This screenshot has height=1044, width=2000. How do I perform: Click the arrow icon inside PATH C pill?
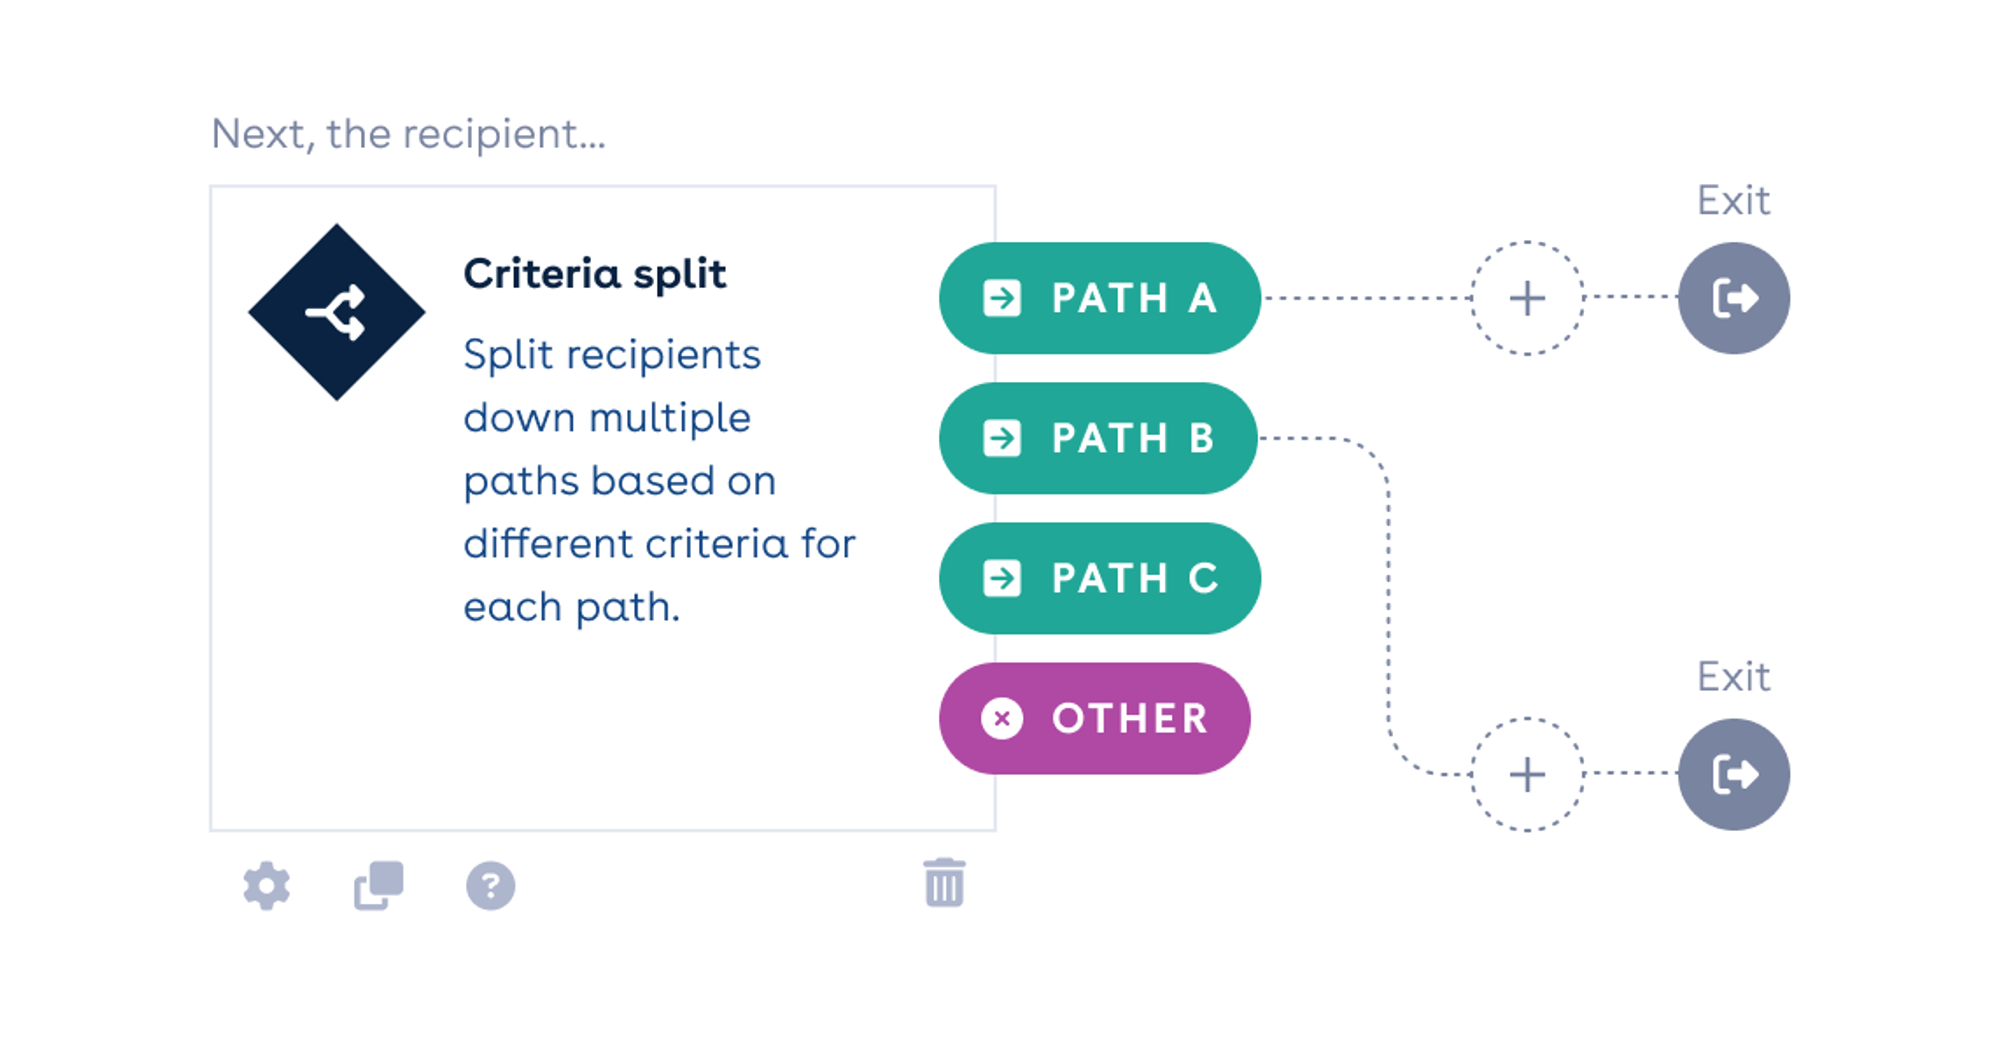click(1003, 577)
